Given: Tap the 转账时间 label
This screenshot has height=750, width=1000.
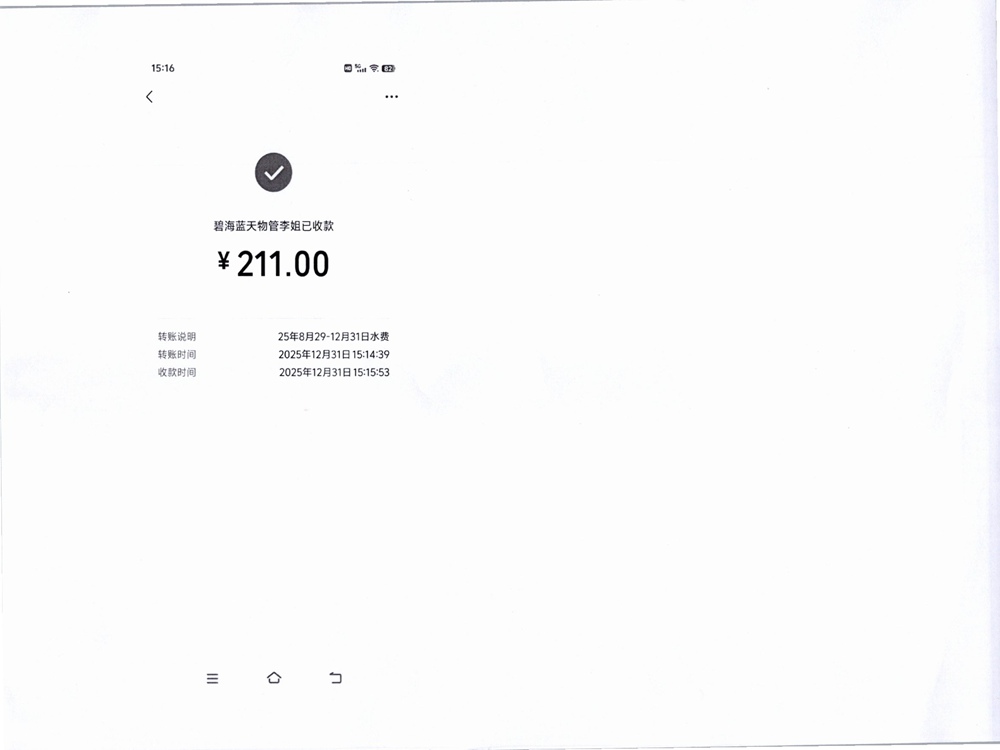Looking at the screenshot, I should click(x=177, y=355).
